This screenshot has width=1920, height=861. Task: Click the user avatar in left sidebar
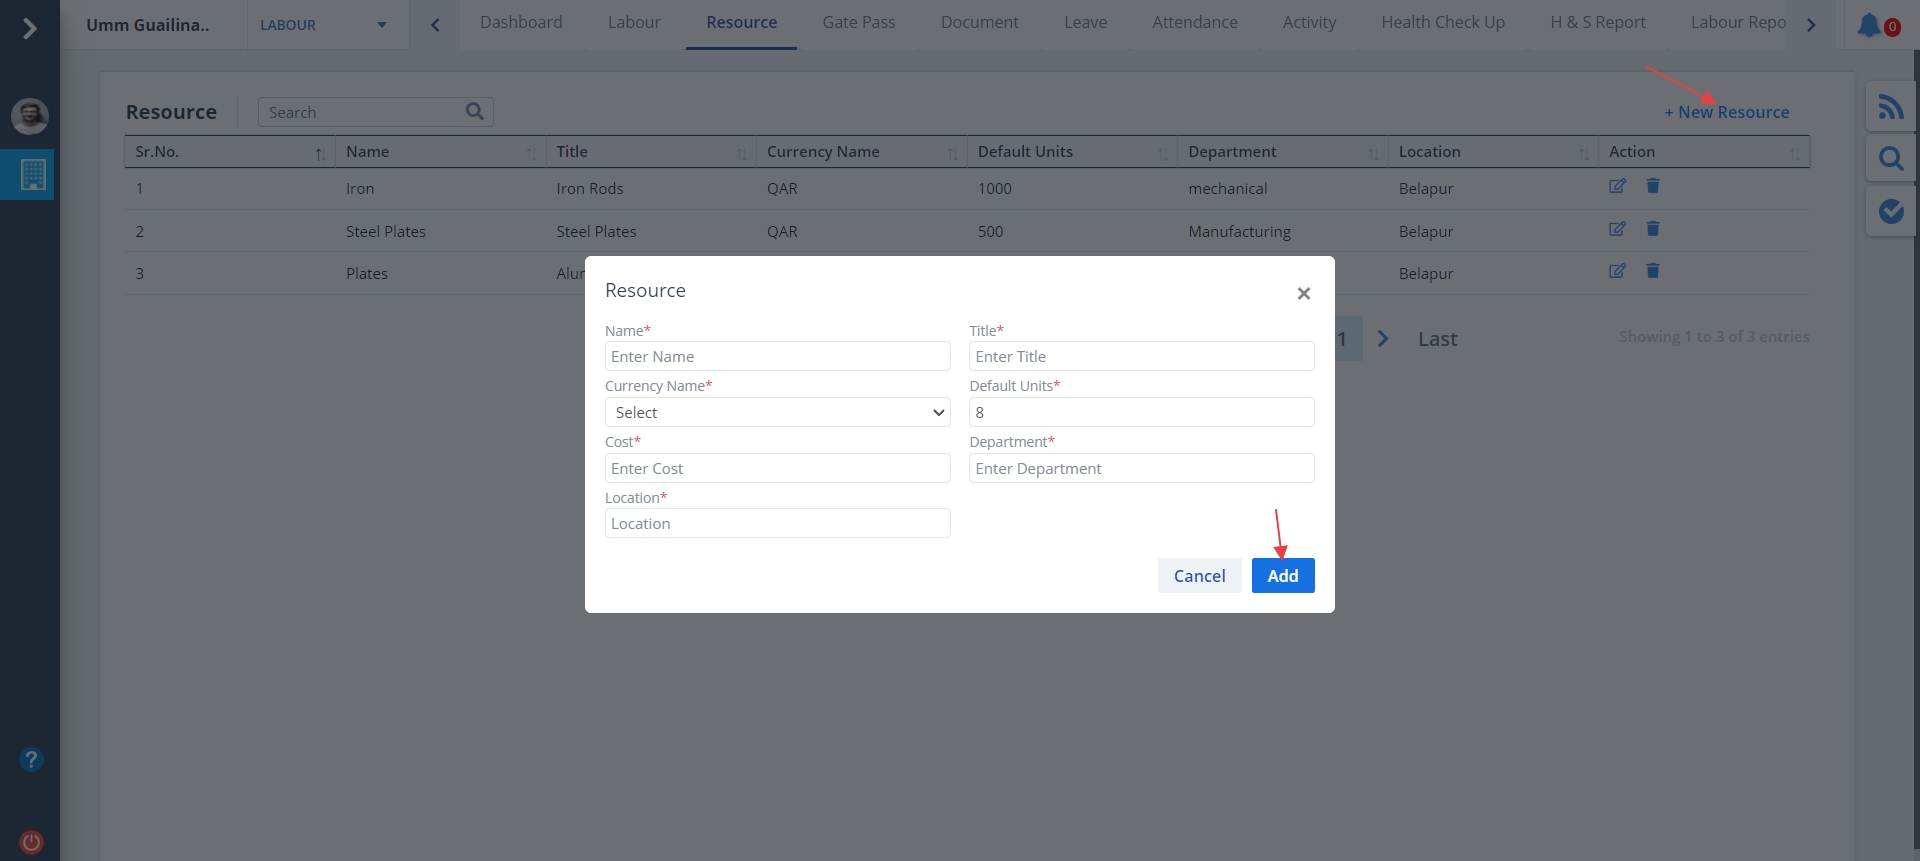coord(30,116)
